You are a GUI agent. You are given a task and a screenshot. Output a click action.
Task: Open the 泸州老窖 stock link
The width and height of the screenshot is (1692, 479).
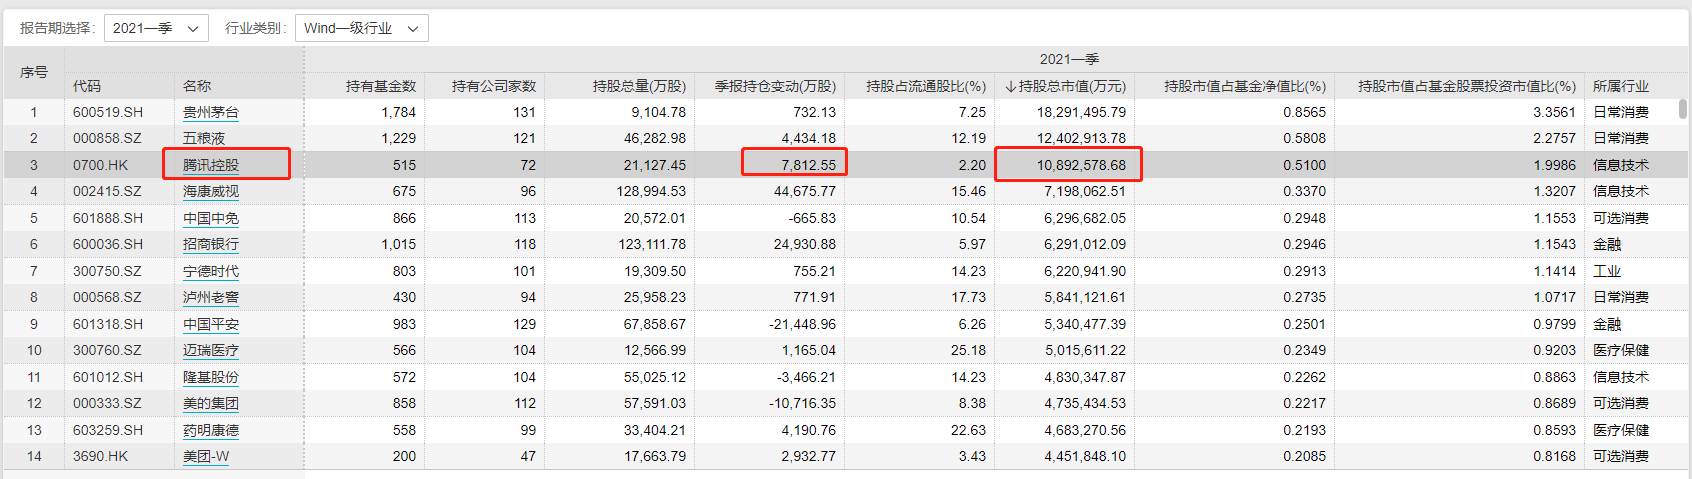211,297
